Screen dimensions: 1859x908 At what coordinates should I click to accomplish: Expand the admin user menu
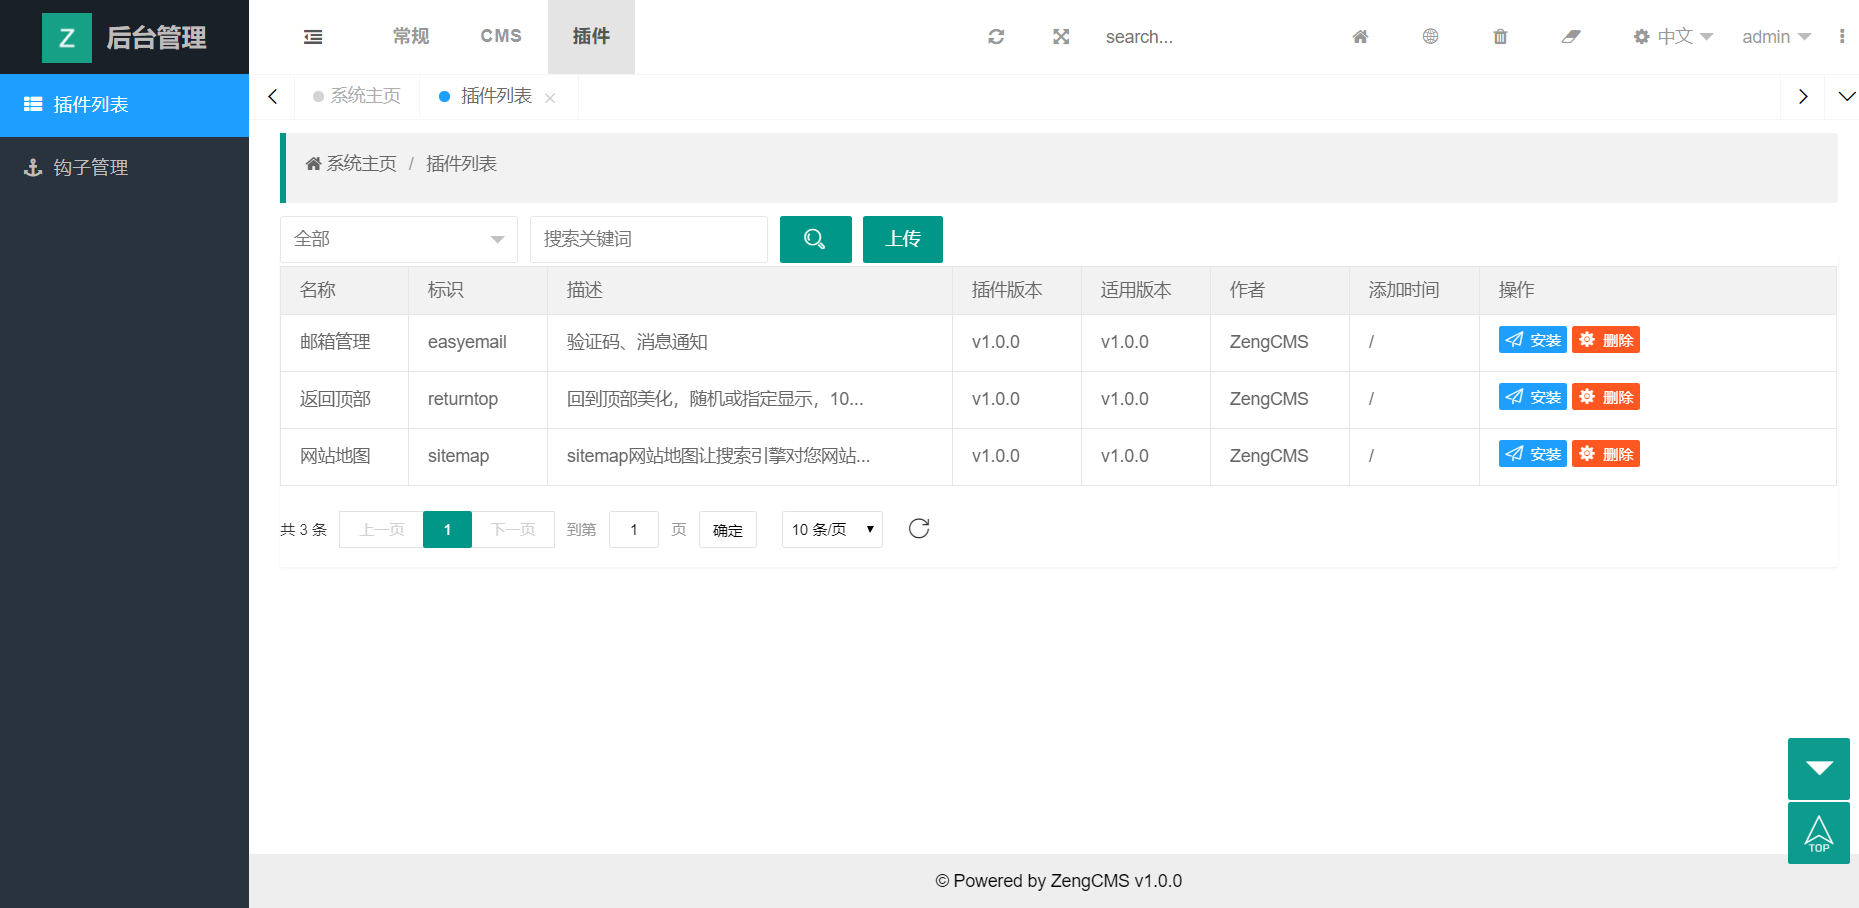click(x=1775, y=37)
